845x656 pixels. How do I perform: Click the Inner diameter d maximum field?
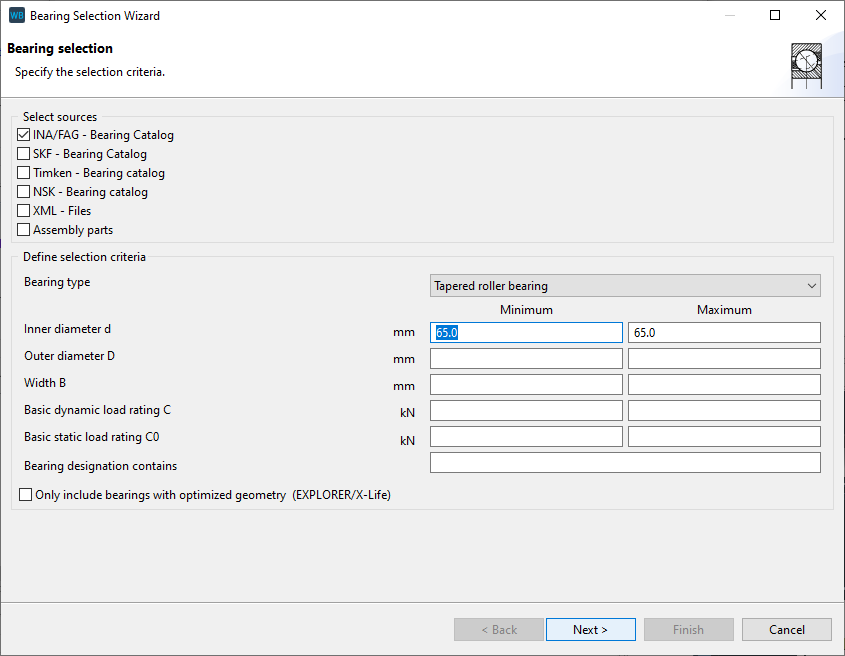[x=724, y=333]
